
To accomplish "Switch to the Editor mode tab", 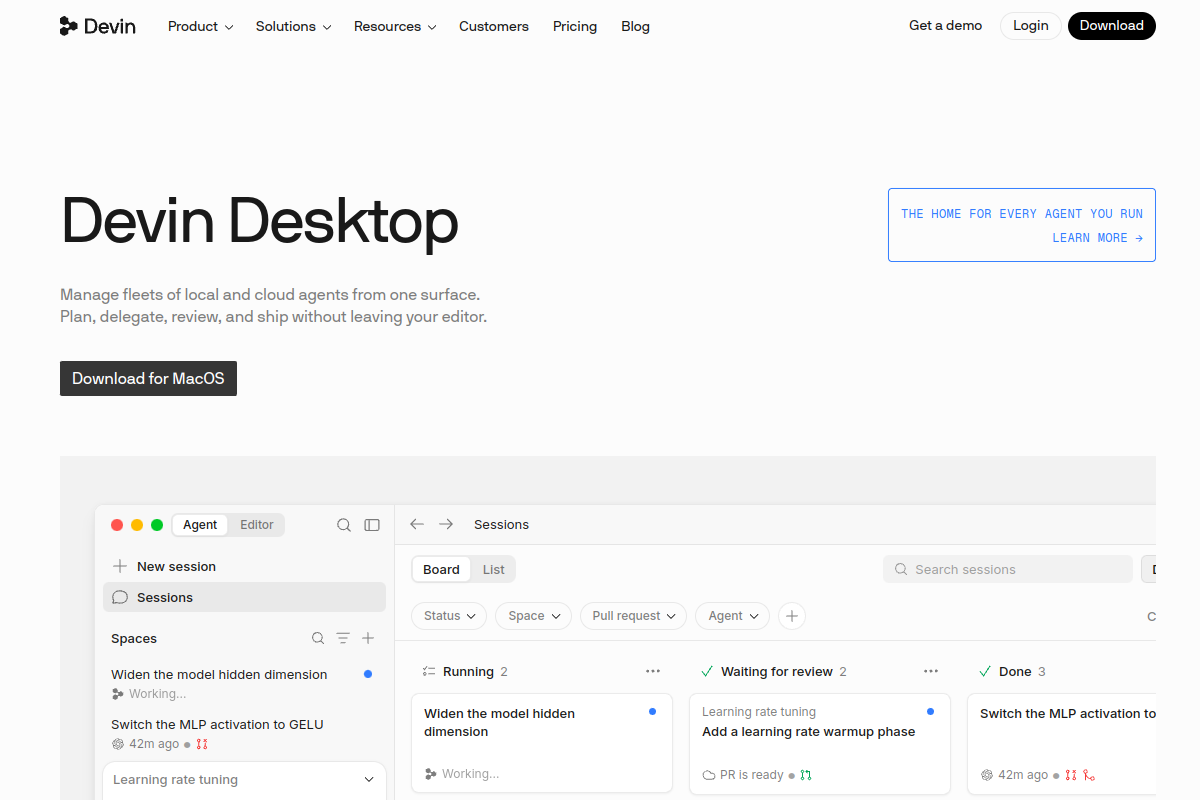I will [257, 525].
